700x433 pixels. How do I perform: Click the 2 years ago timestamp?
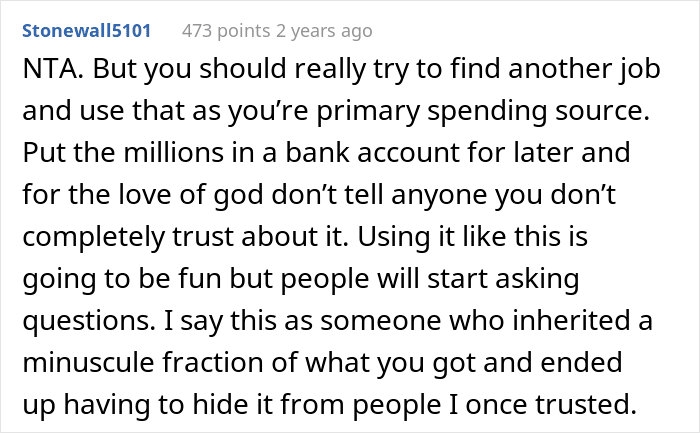pyautogui.click(x=324, y=31)
